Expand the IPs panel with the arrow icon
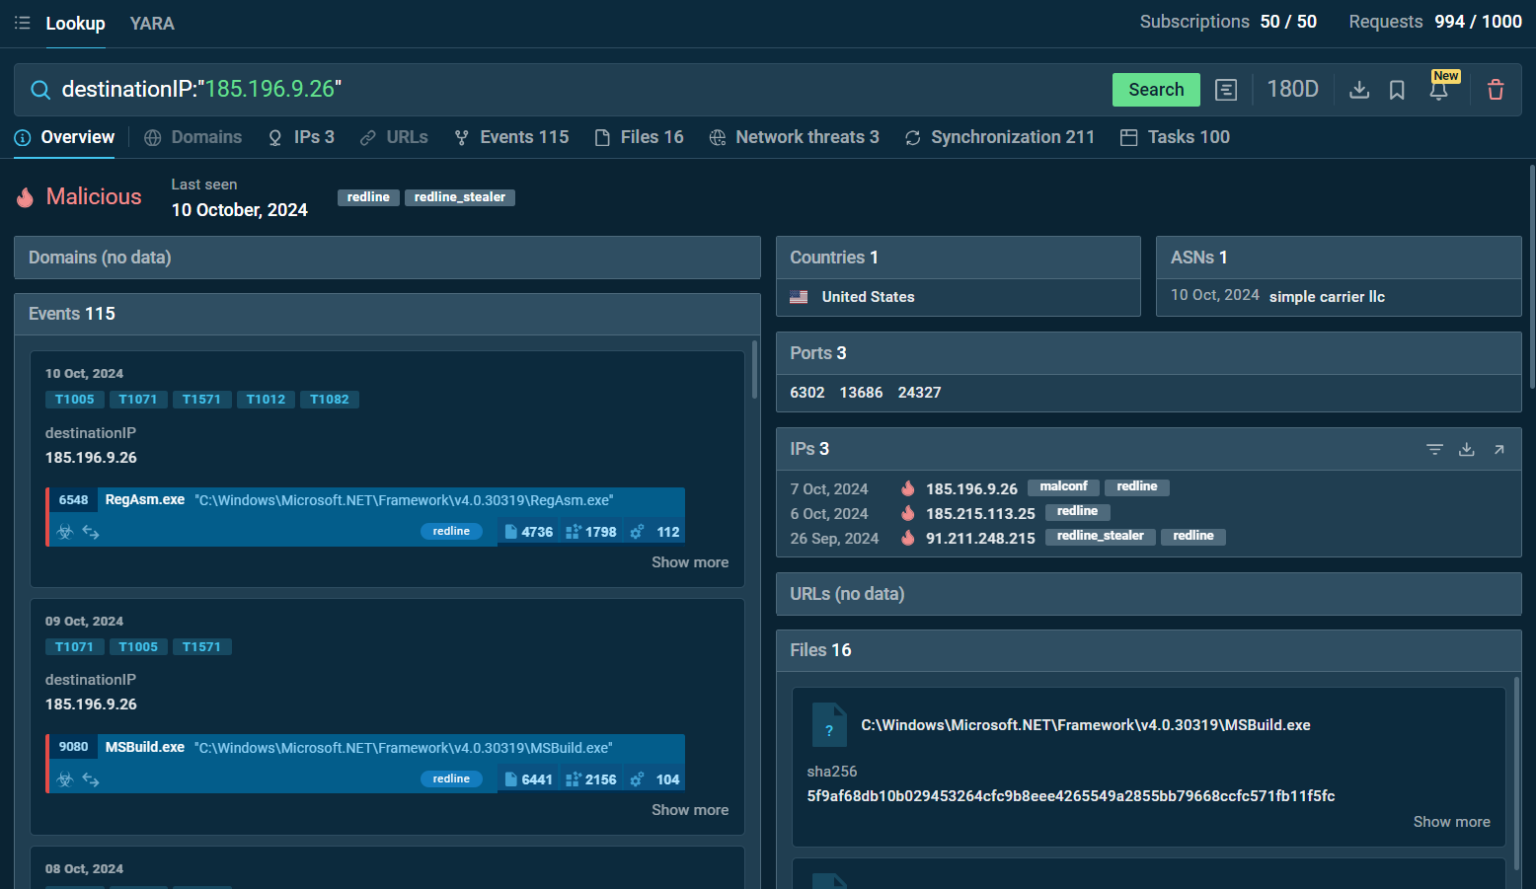The width and height of the screenshot is (1536, 889). (1499, 449)
